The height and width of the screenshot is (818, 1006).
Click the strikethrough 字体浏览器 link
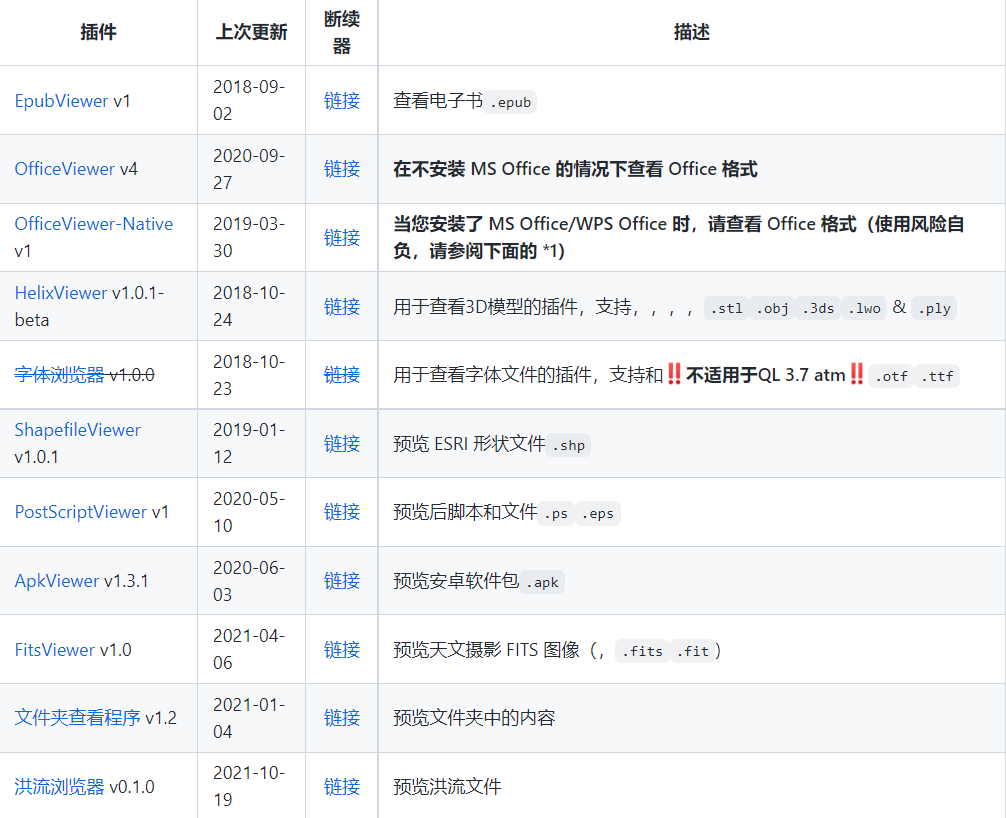tap(59, 375)
